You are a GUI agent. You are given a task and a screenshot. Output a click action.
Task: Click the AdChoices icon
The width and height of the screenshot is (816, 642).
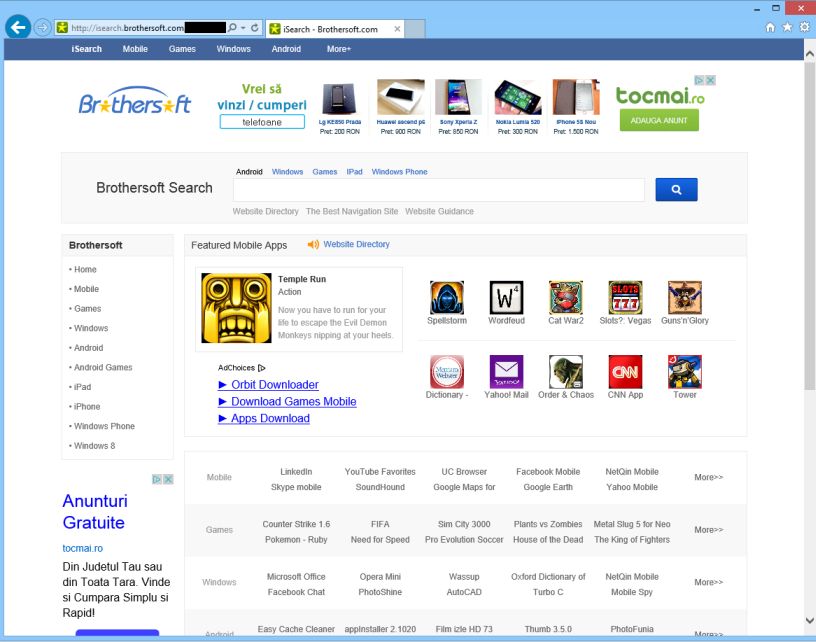tap(262, 368)
